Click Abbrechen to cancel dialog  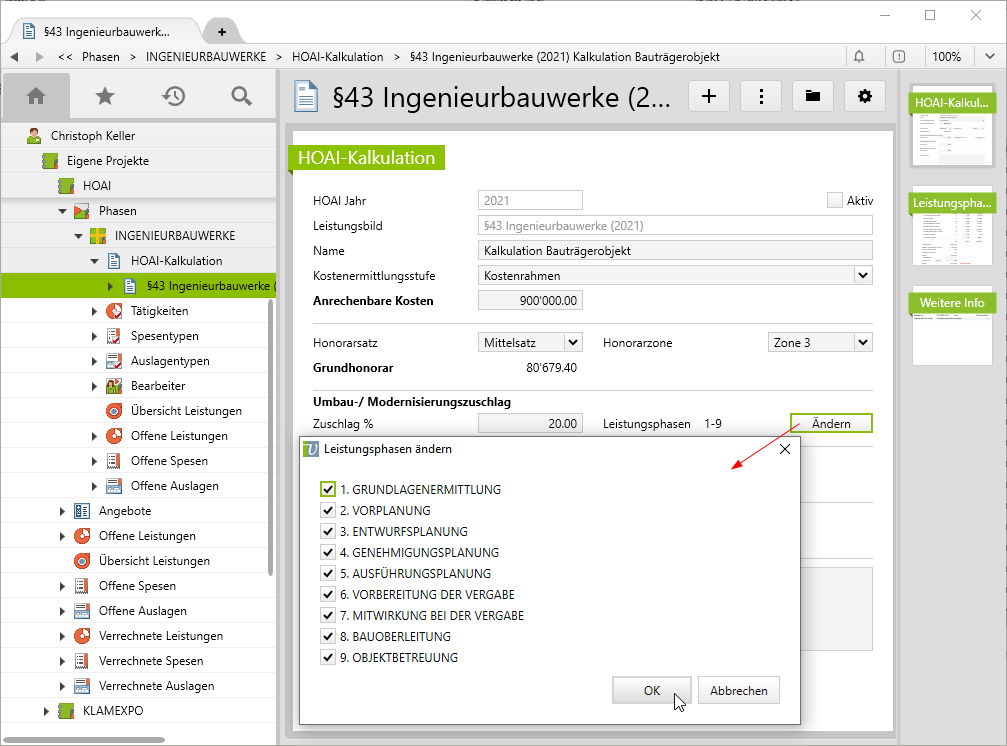coord(739,691)
